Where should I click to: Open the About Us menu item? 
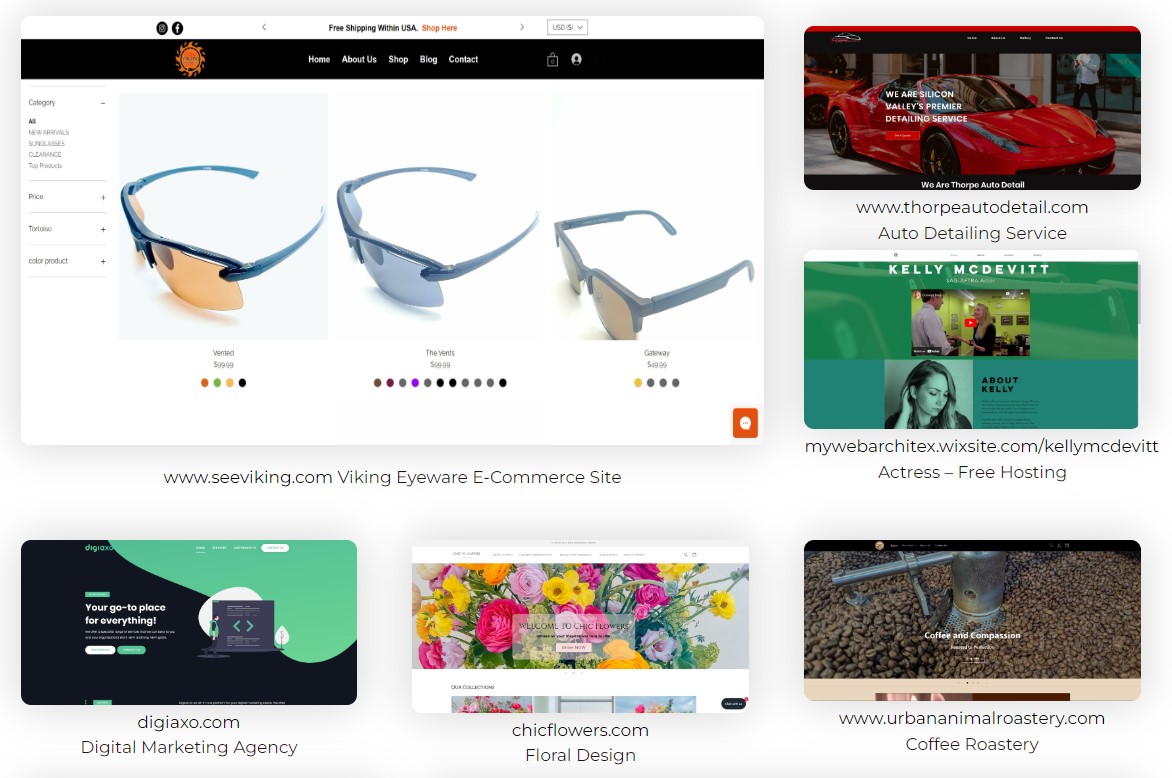[359, 59]
